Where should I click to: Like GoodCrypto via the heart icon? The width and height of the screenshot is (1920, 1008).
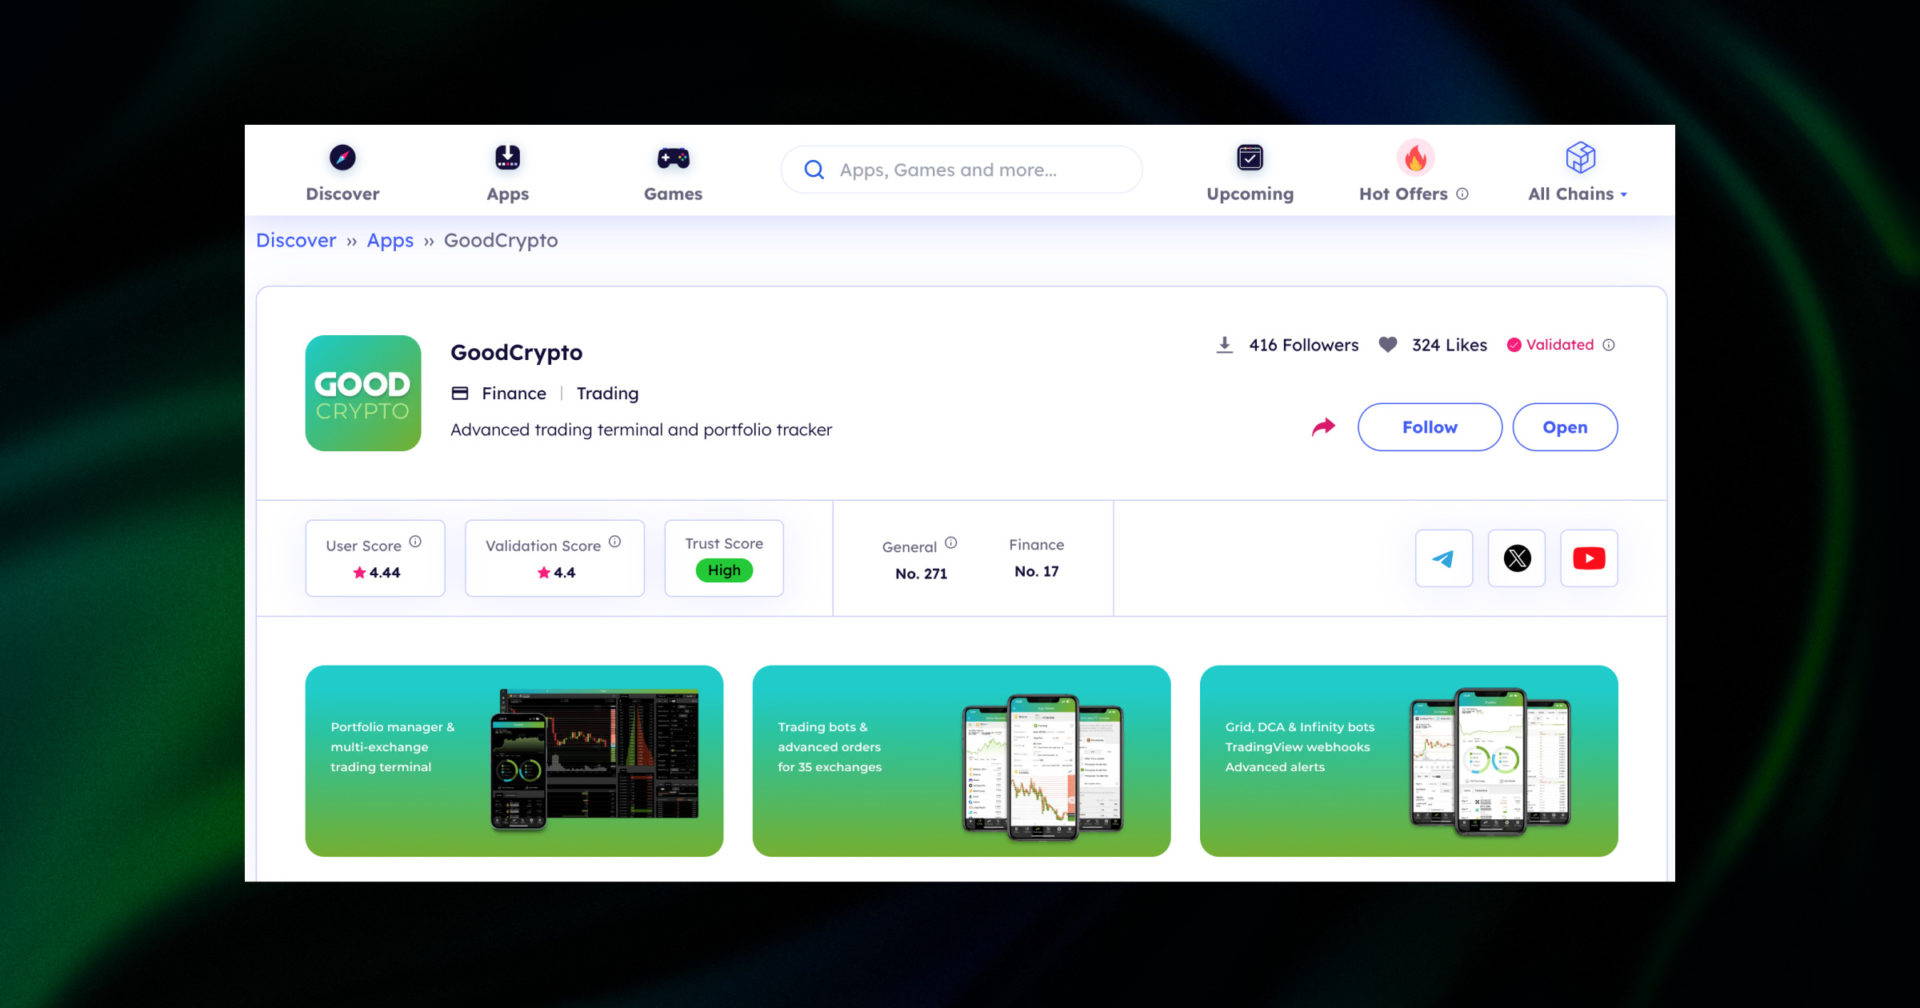pyautogui.click(x=1388, y=344)
